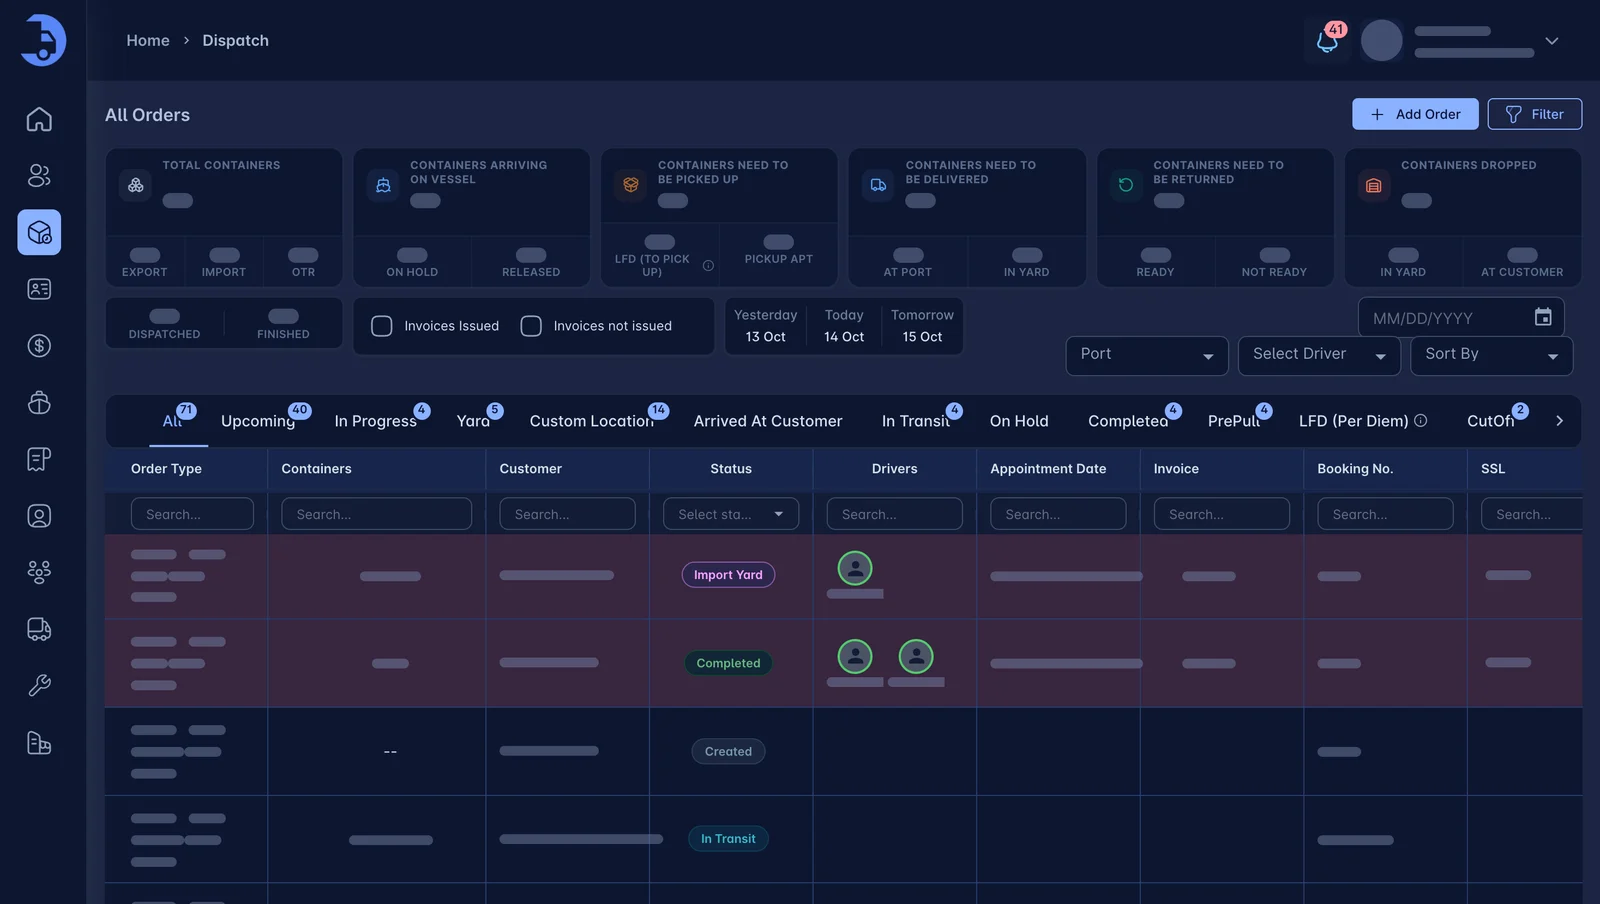The height and width of the screenshot is (904, 1600).
Task: Open notifications bell with 41 badge
Action: tap(1327, 41)
